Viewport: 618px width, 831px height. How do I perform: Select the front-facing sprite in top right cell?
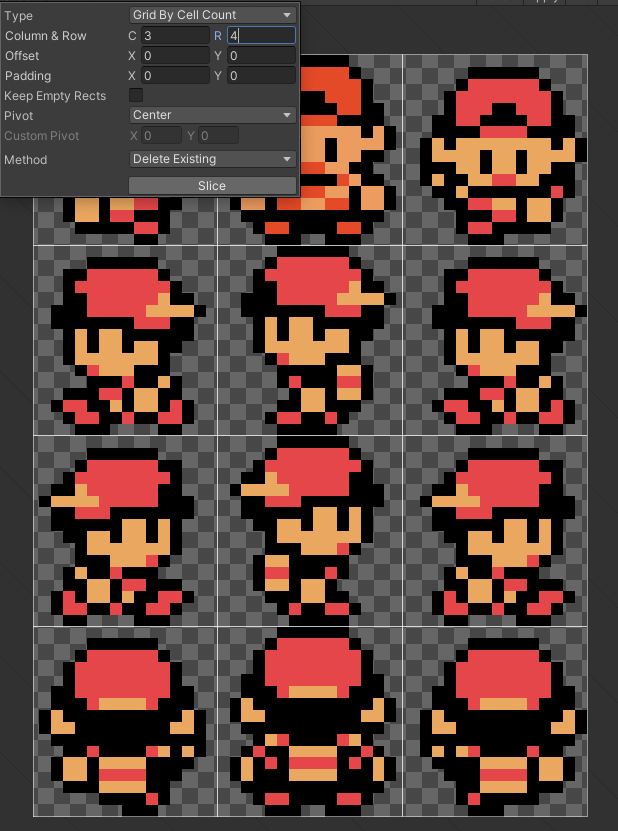point(503,155)
